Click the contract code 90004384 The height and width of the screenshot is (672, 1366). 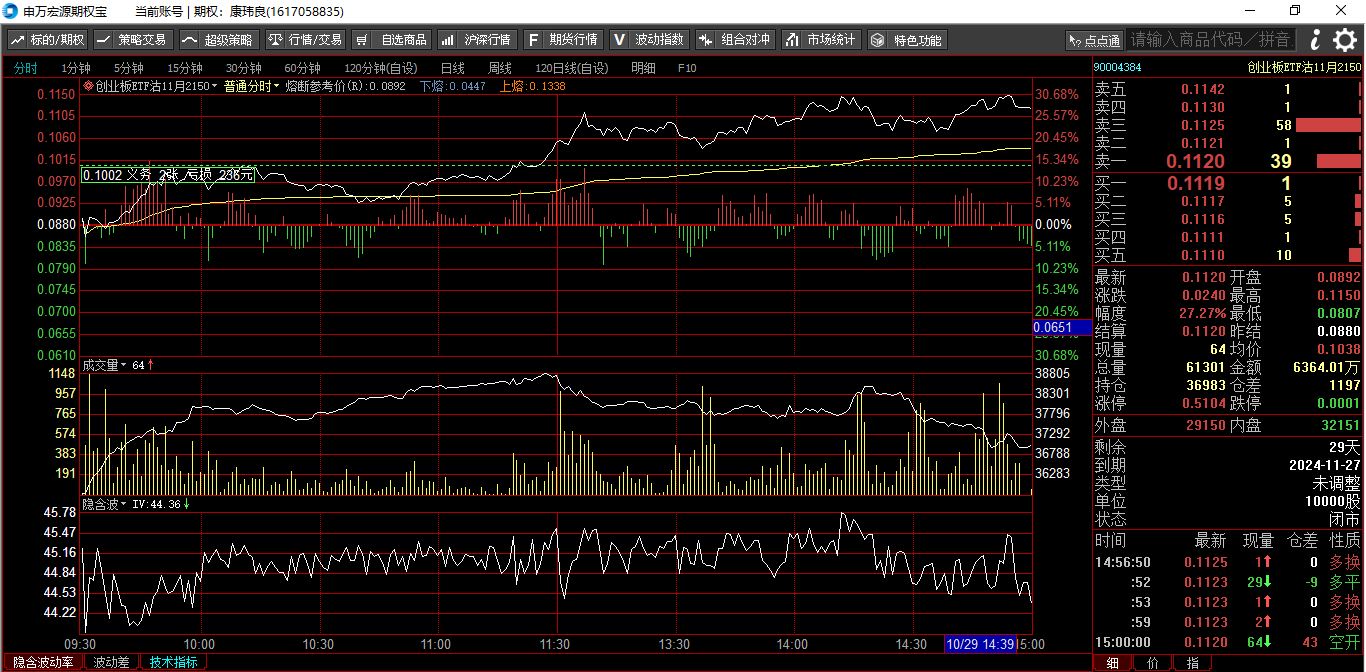(x=1118, y=68)
